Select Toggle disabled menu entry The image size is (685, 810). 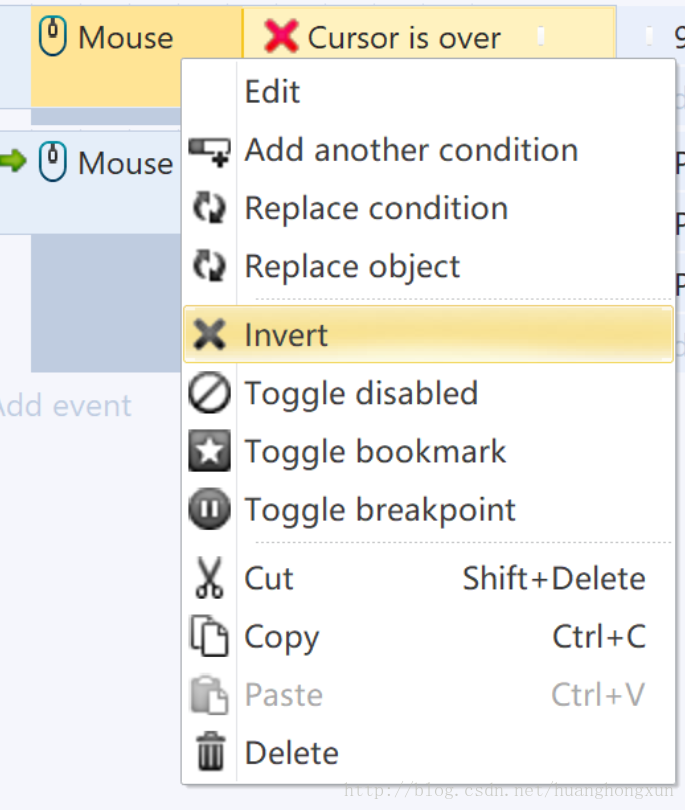pyautogui.click(x=361, y=393)
